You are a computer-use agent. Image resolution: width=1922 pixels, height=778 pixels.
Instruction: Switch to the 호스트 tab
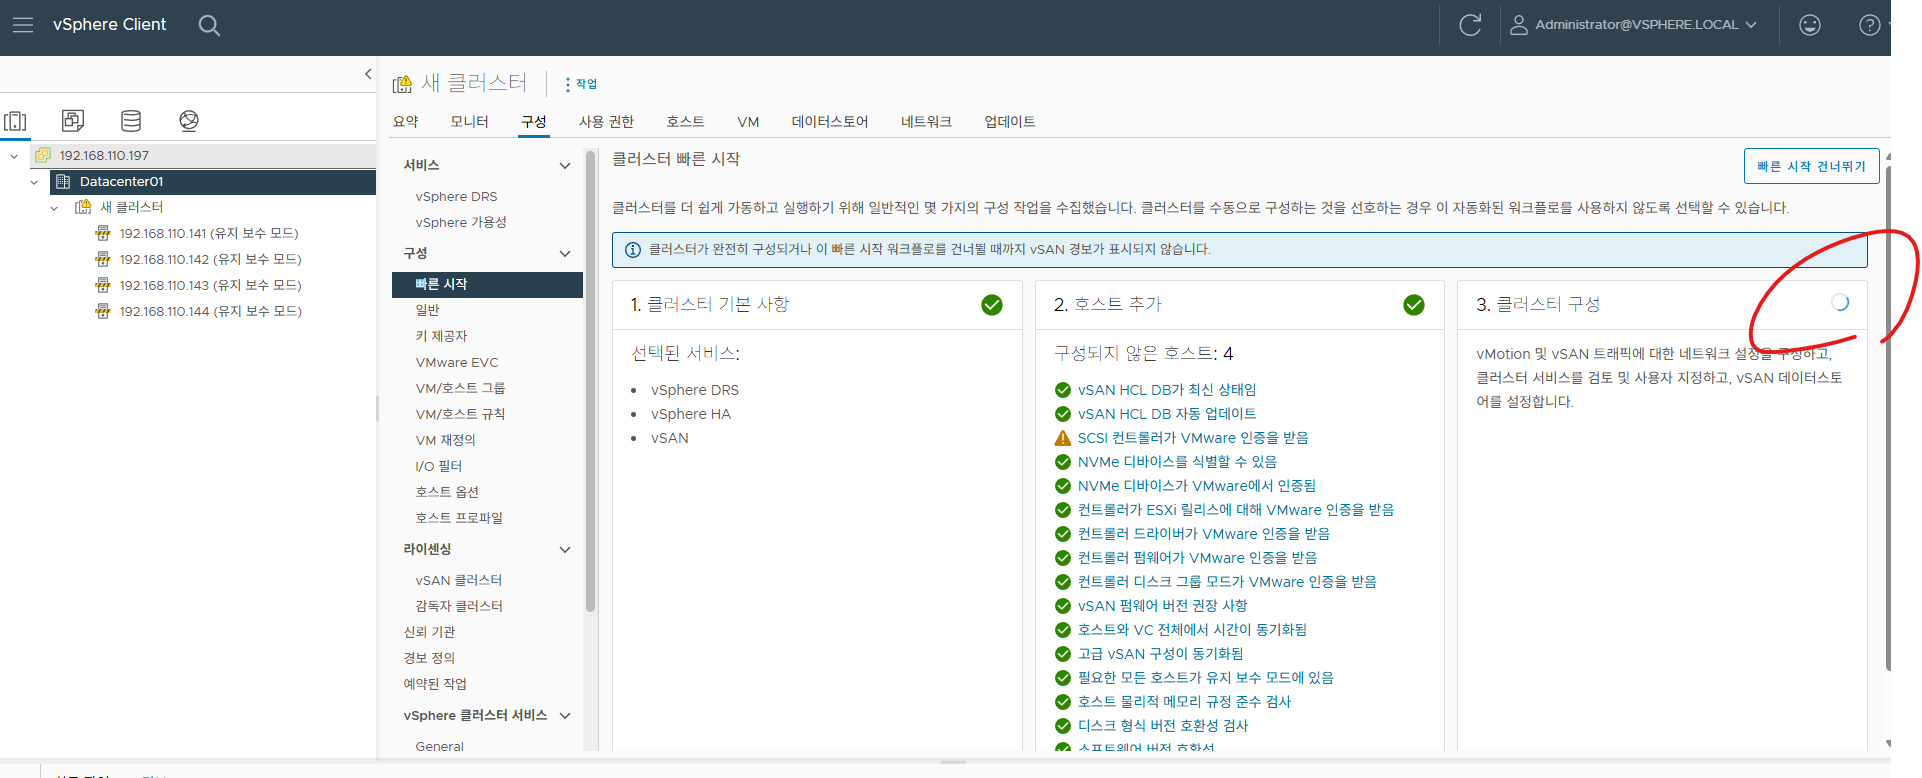point(685,122)
